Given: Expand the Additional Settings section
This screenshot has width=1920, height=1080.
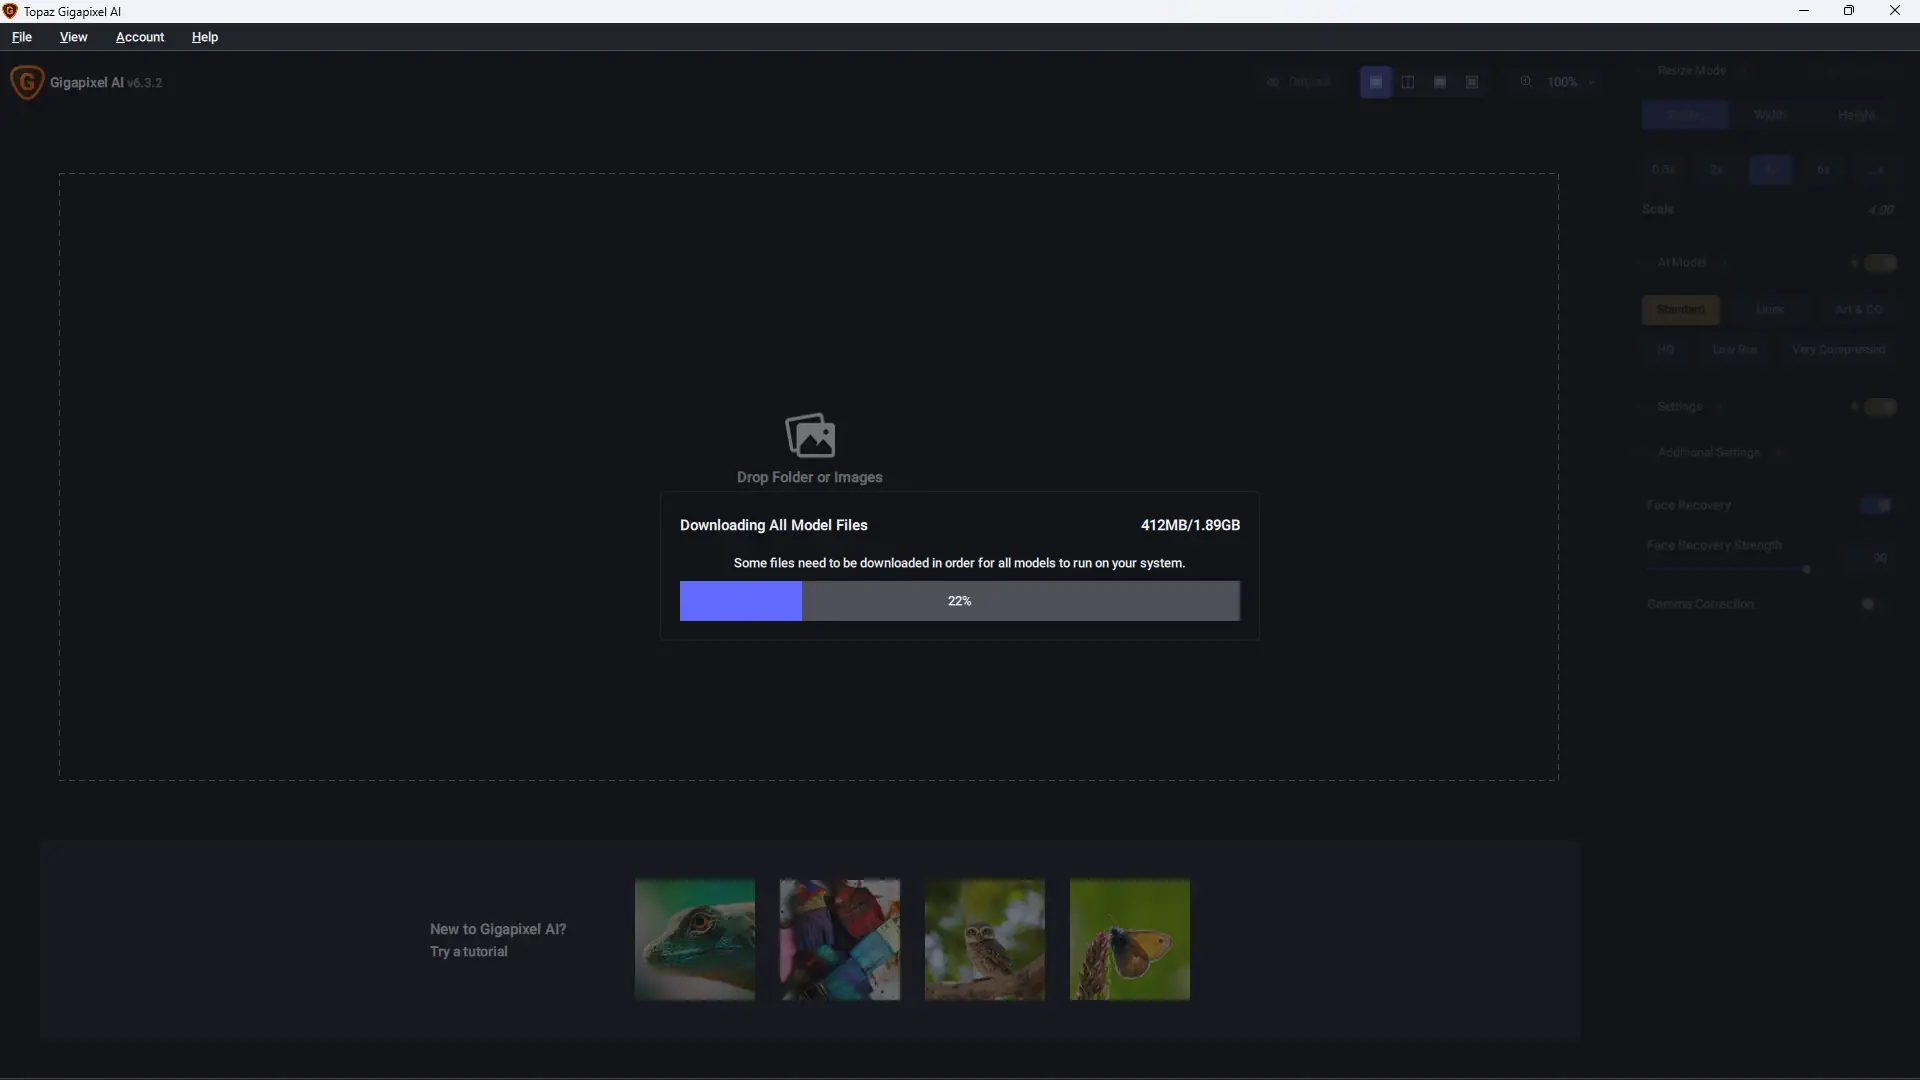Looking at the screenshot, I should (1708, 453).
